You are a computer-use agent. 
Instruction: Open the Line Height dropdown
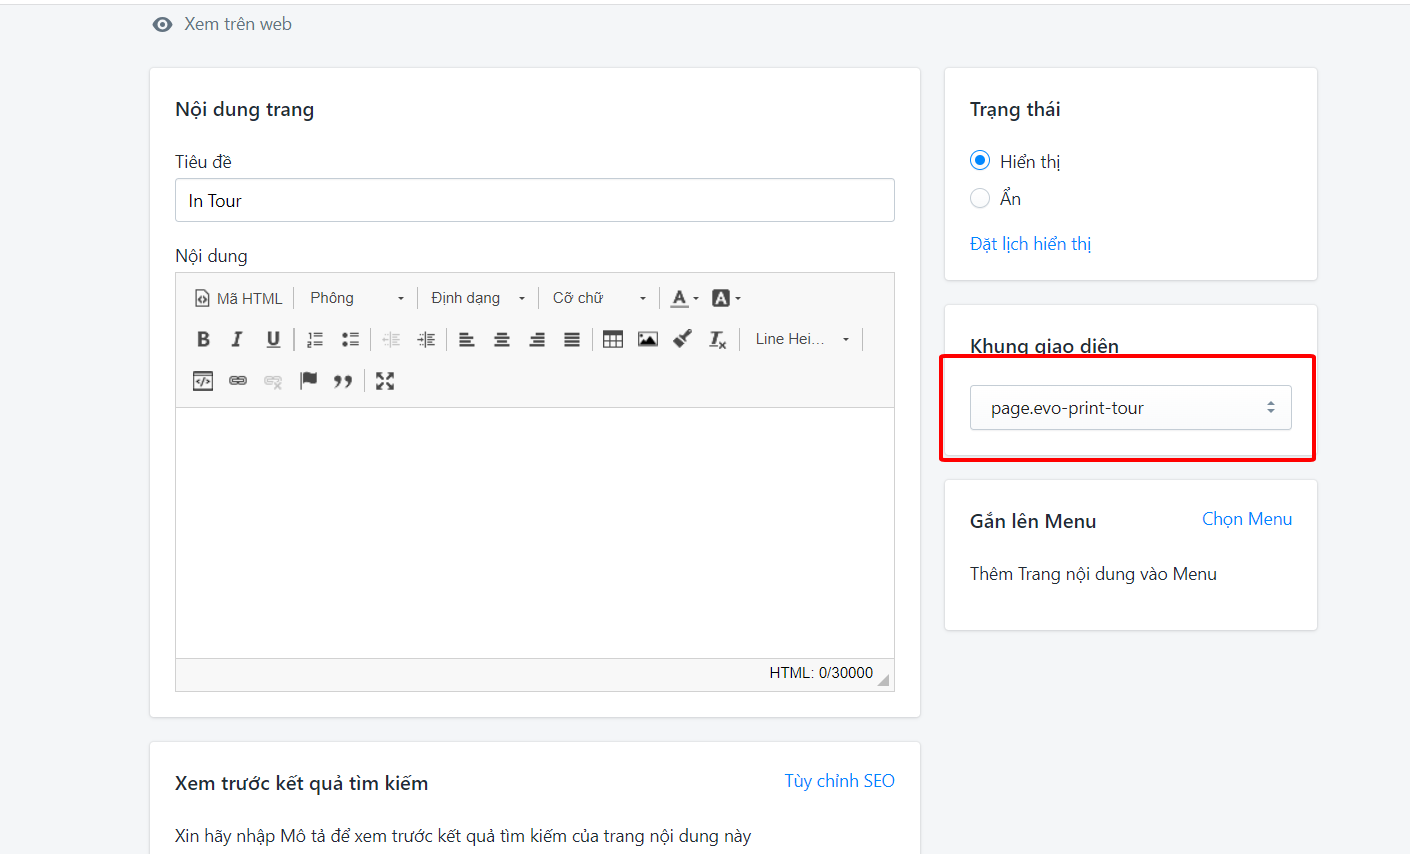(x=802, y=339)
